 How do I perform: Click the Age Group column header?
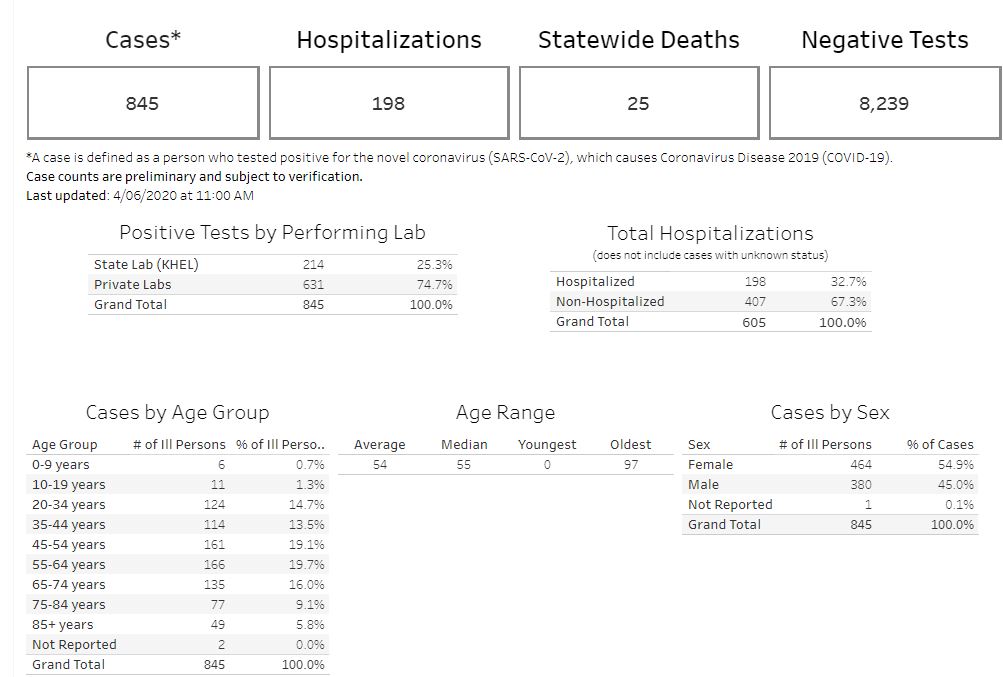(65, 445)
